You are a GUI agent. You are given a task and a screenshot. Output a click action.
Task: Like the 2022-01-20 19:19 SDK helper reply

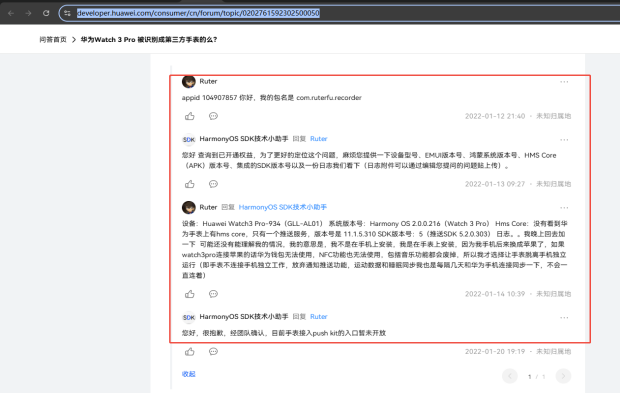190,352
